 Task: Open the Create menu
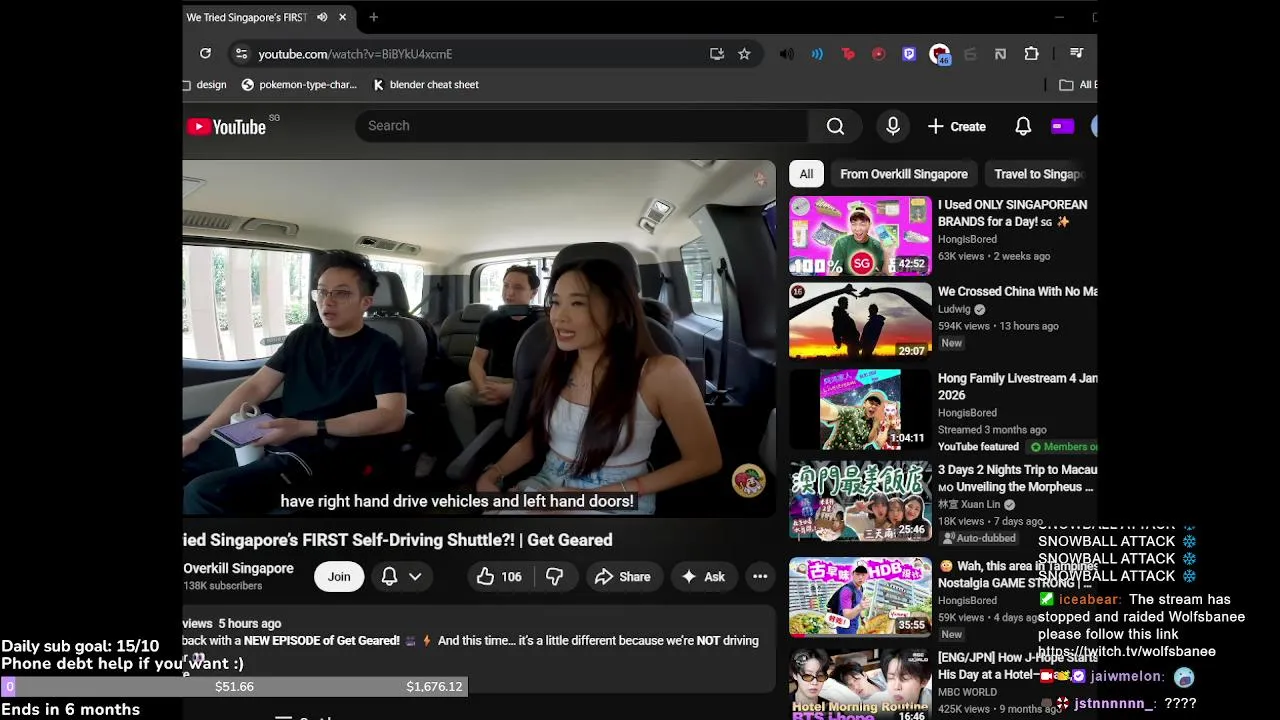pos(957,126)
